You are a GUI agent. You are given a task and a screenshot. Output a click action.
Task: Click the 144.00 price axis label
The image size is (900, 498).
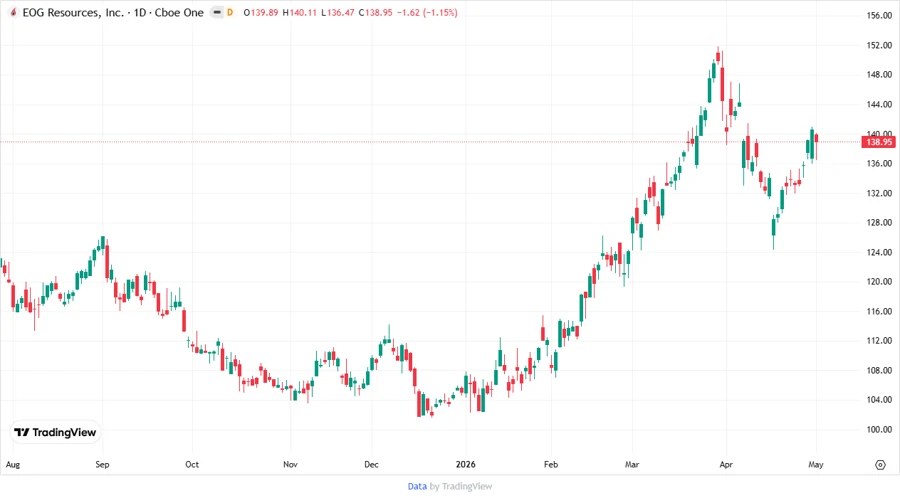pyautogui.click(x=879, y=104)
